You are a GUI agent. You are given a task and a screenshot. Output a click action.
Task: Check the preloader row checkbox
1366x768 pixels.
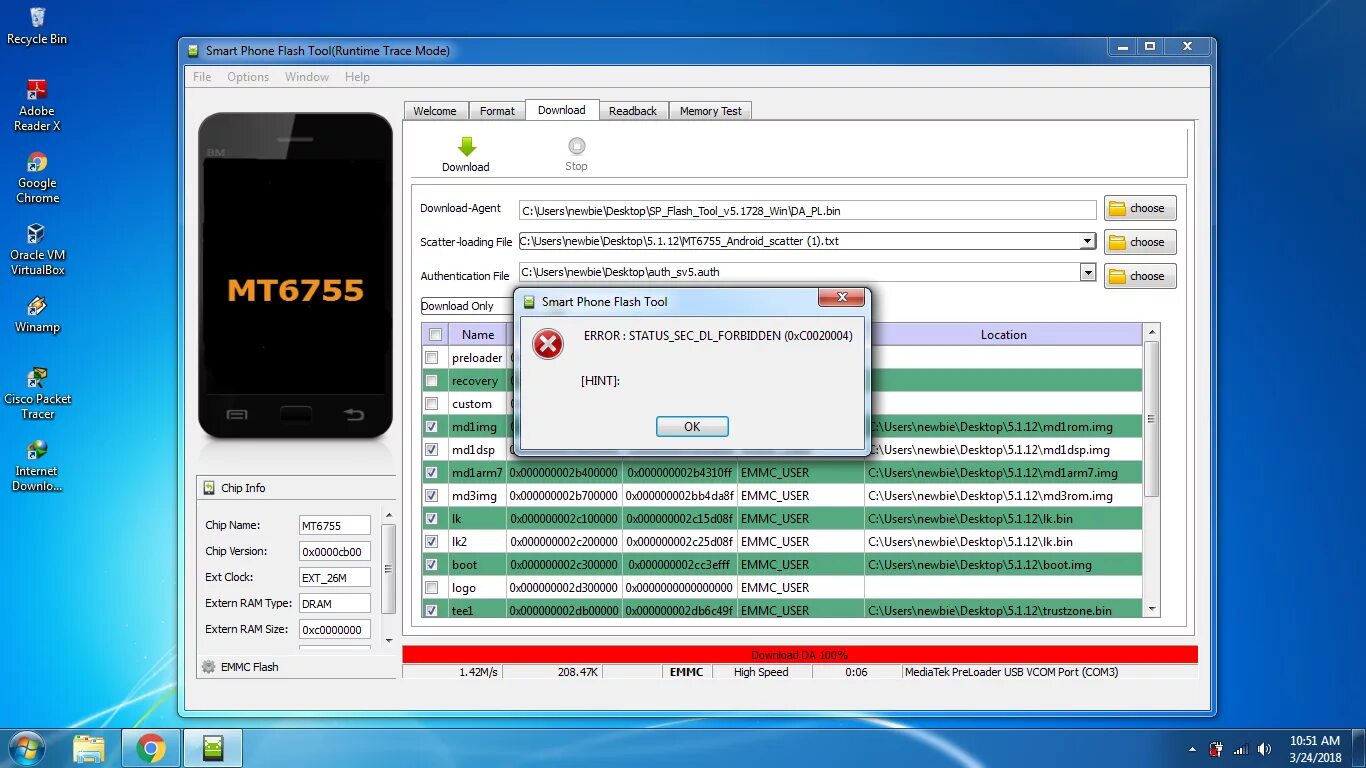point(432,358)
